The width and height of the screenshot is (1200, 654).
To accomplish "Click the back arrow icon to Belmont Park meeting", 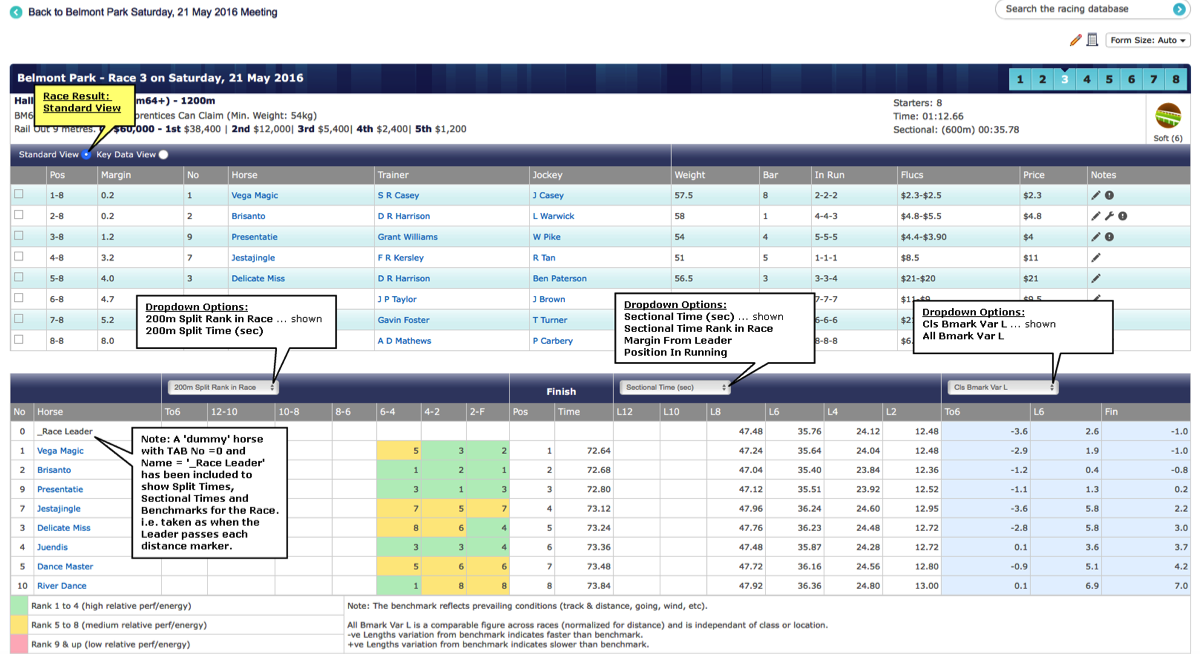I will pyautogui.click(x=15, y=12).
